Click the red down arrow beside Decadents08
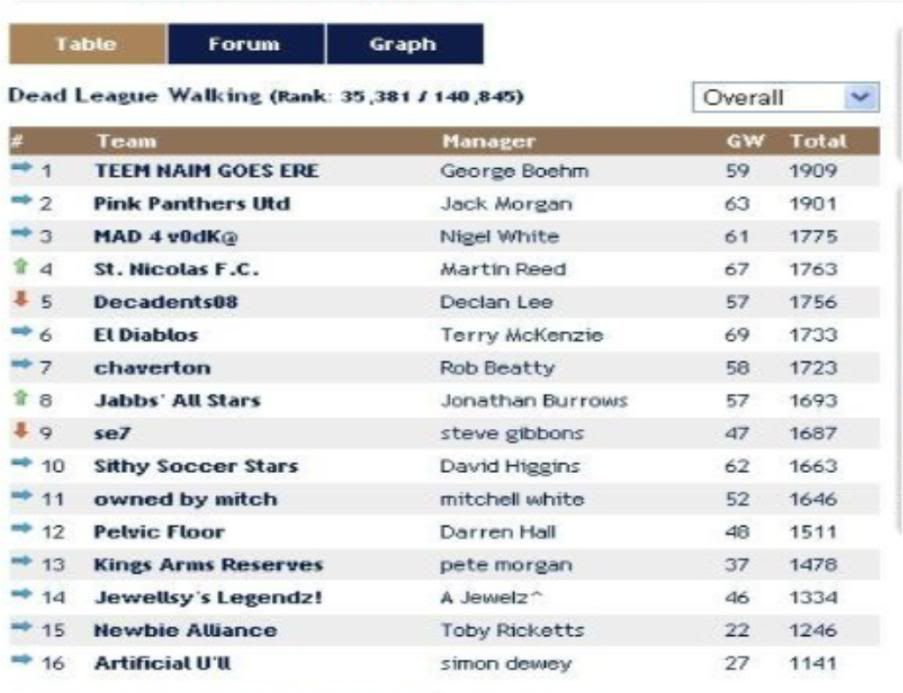This screenshot has width=903, height=693. coord(19,302)
